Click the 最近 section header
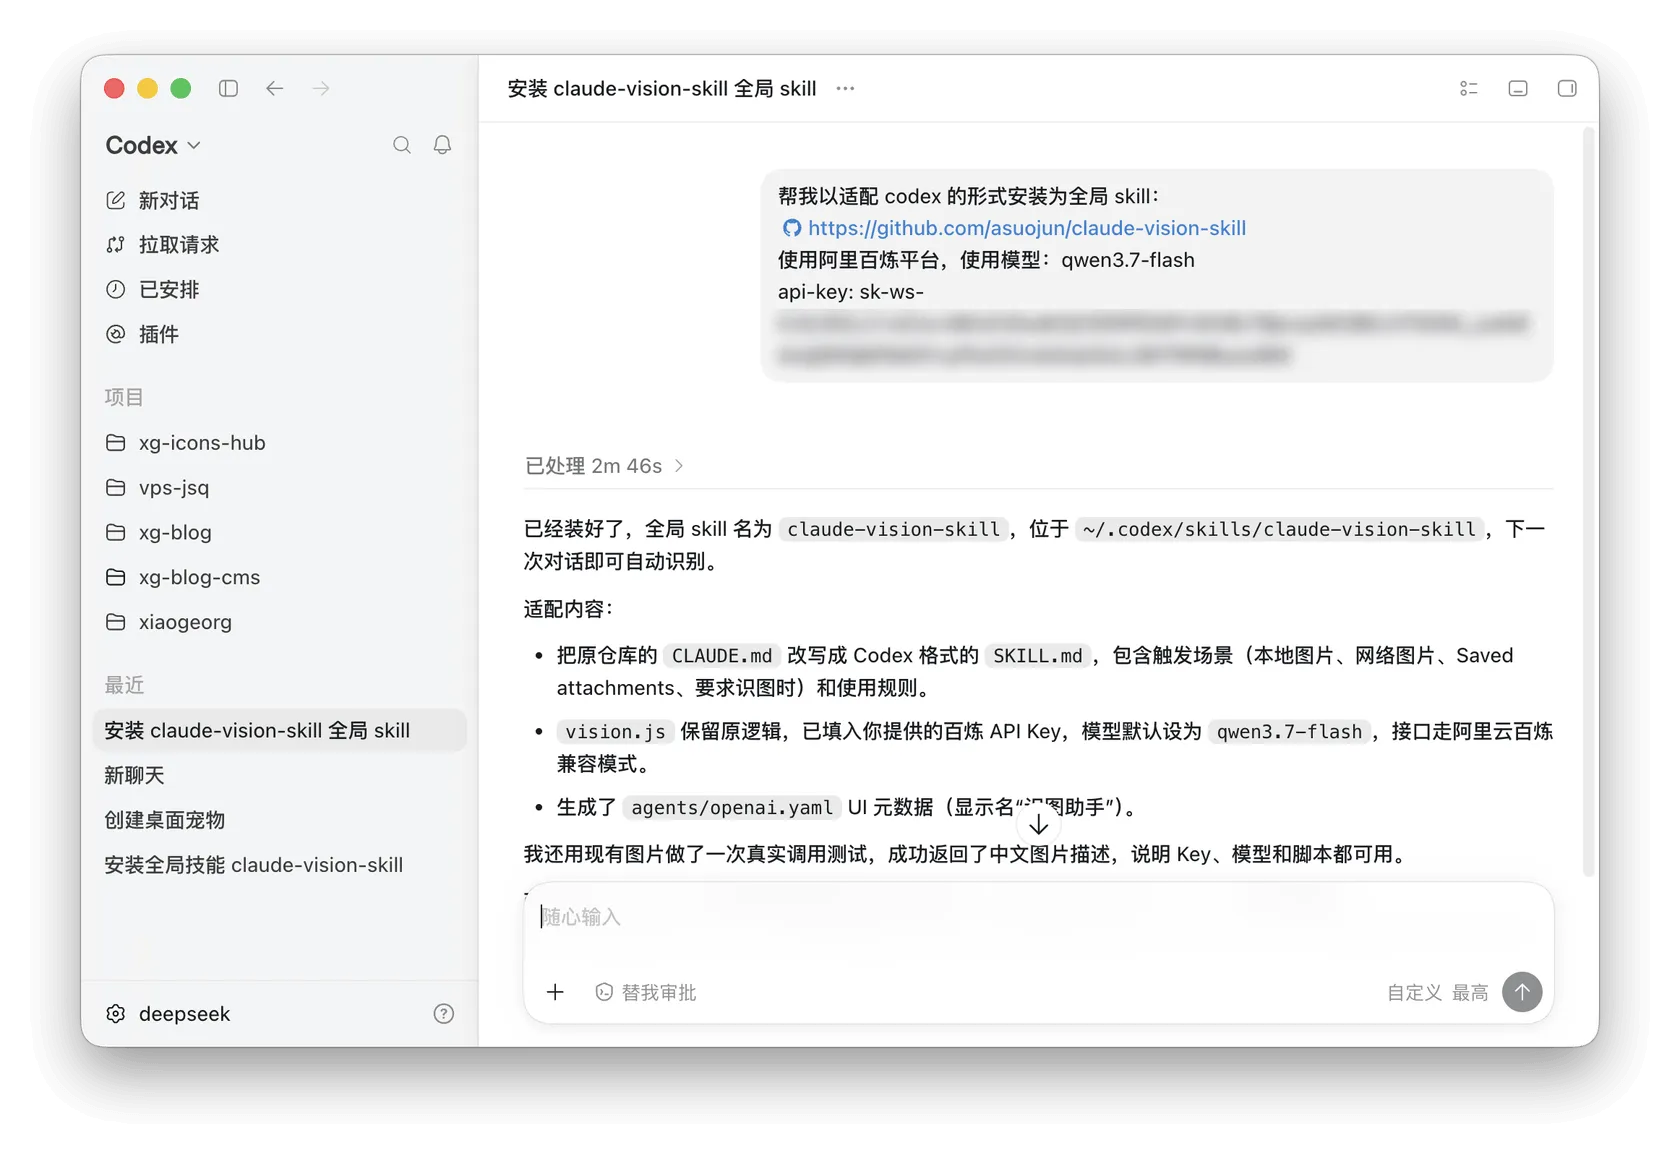1680x1154 pixels. click(124, 685)
